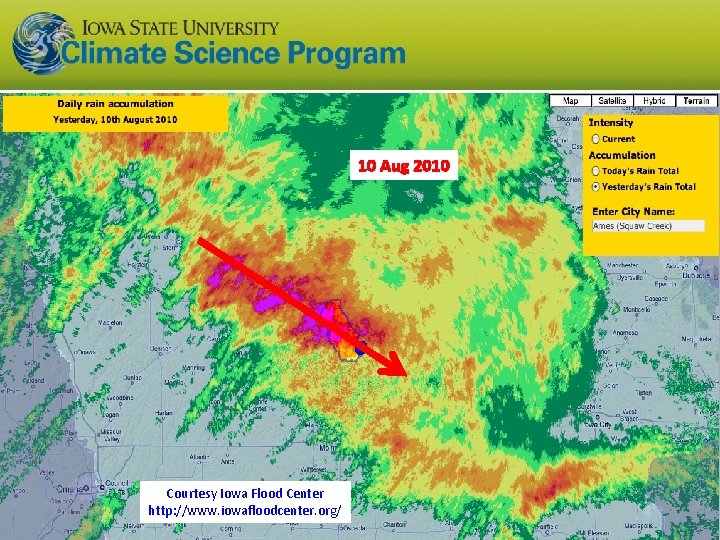Click the Omaha city label on map
720x540 pixels.
tap(69, 489)
